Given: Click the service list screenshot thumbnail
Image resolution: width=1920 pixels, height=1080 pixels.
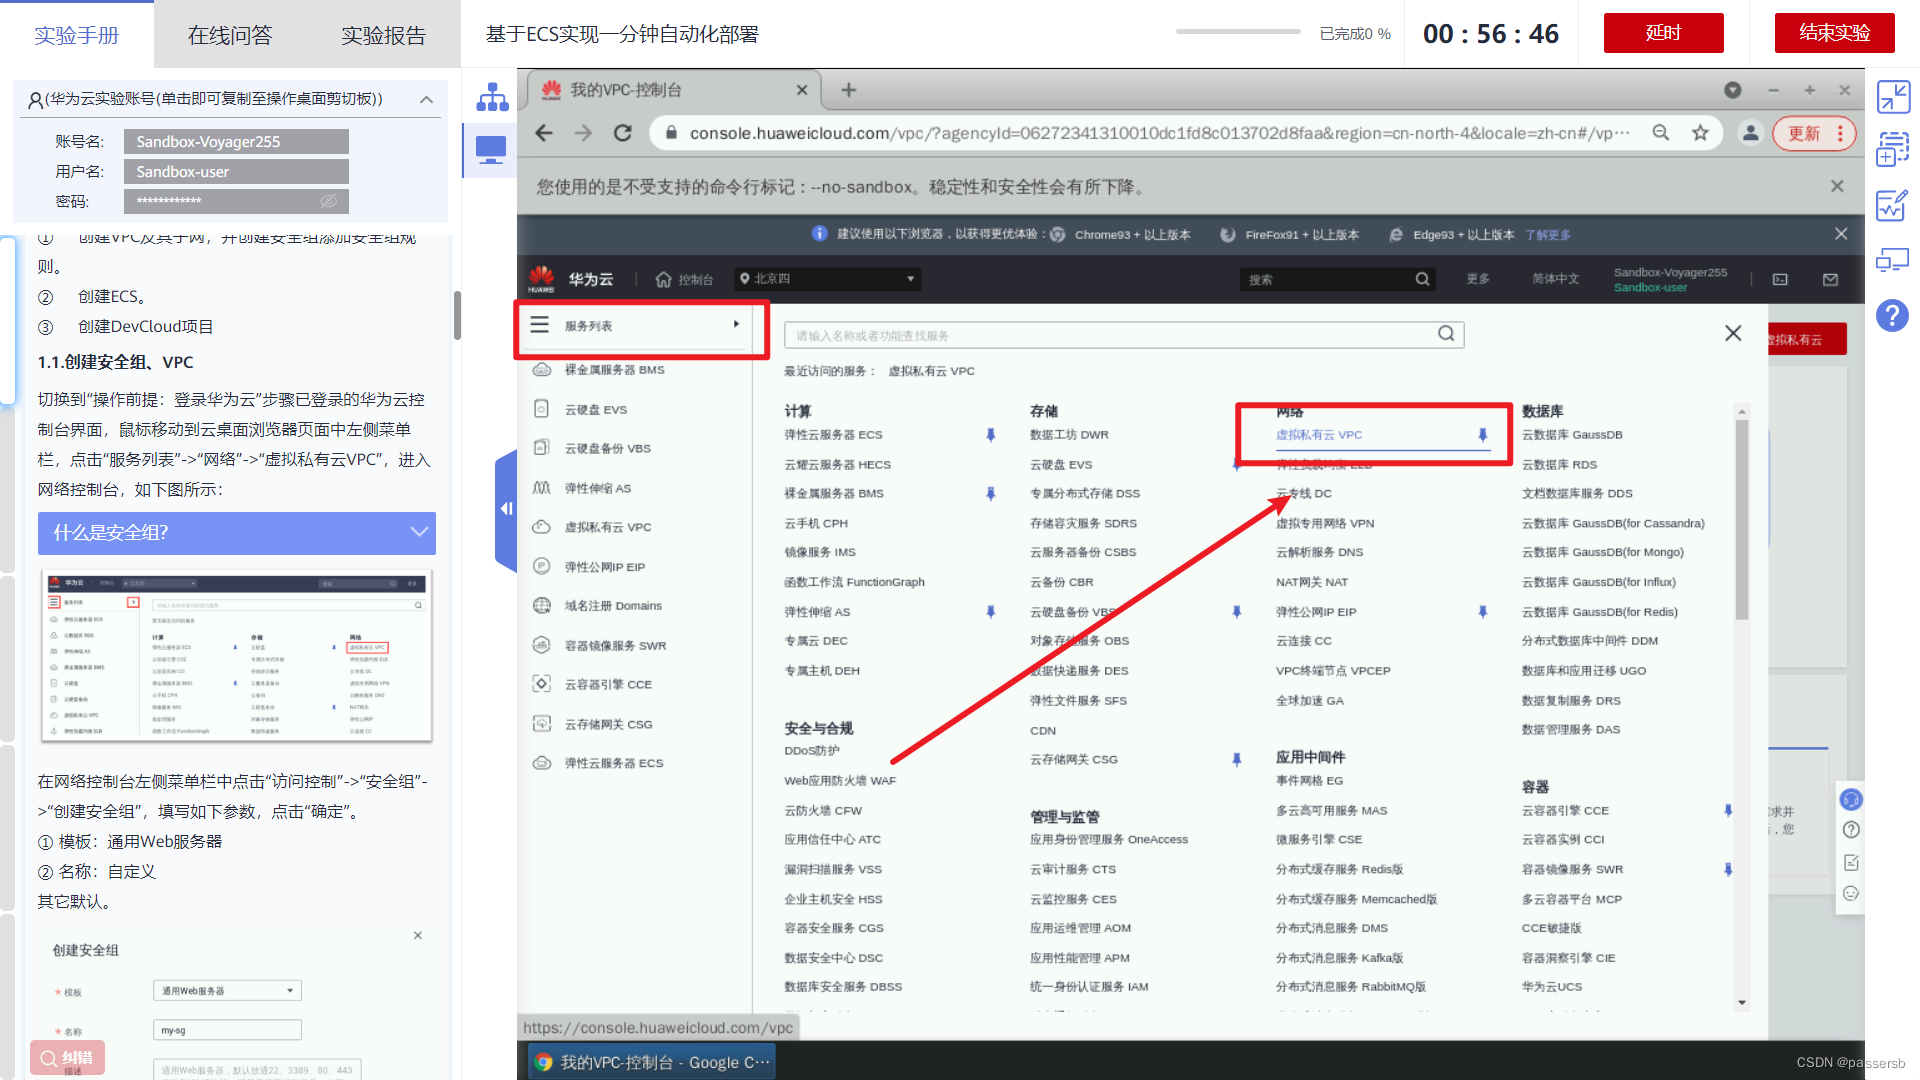Looking at the screenshot, I should (x=236, y=655).
